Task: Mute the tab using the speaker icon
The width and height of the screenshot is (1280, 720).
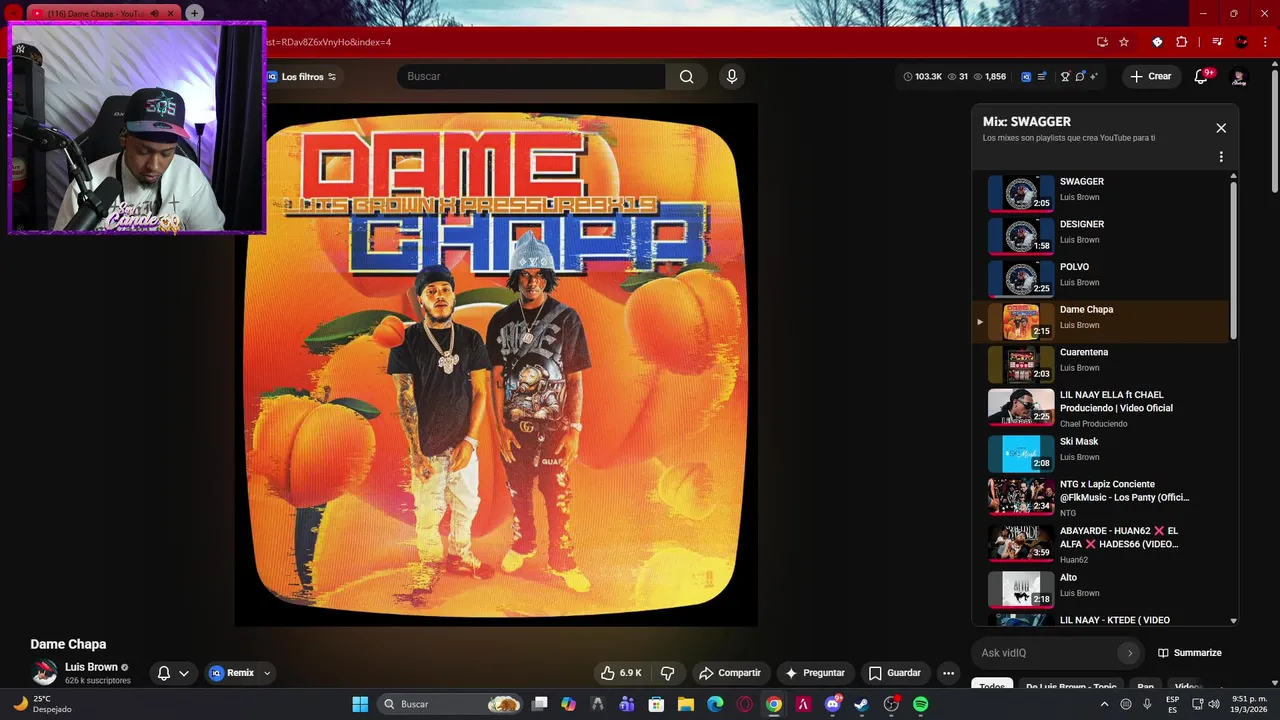Action: (155, 13)
